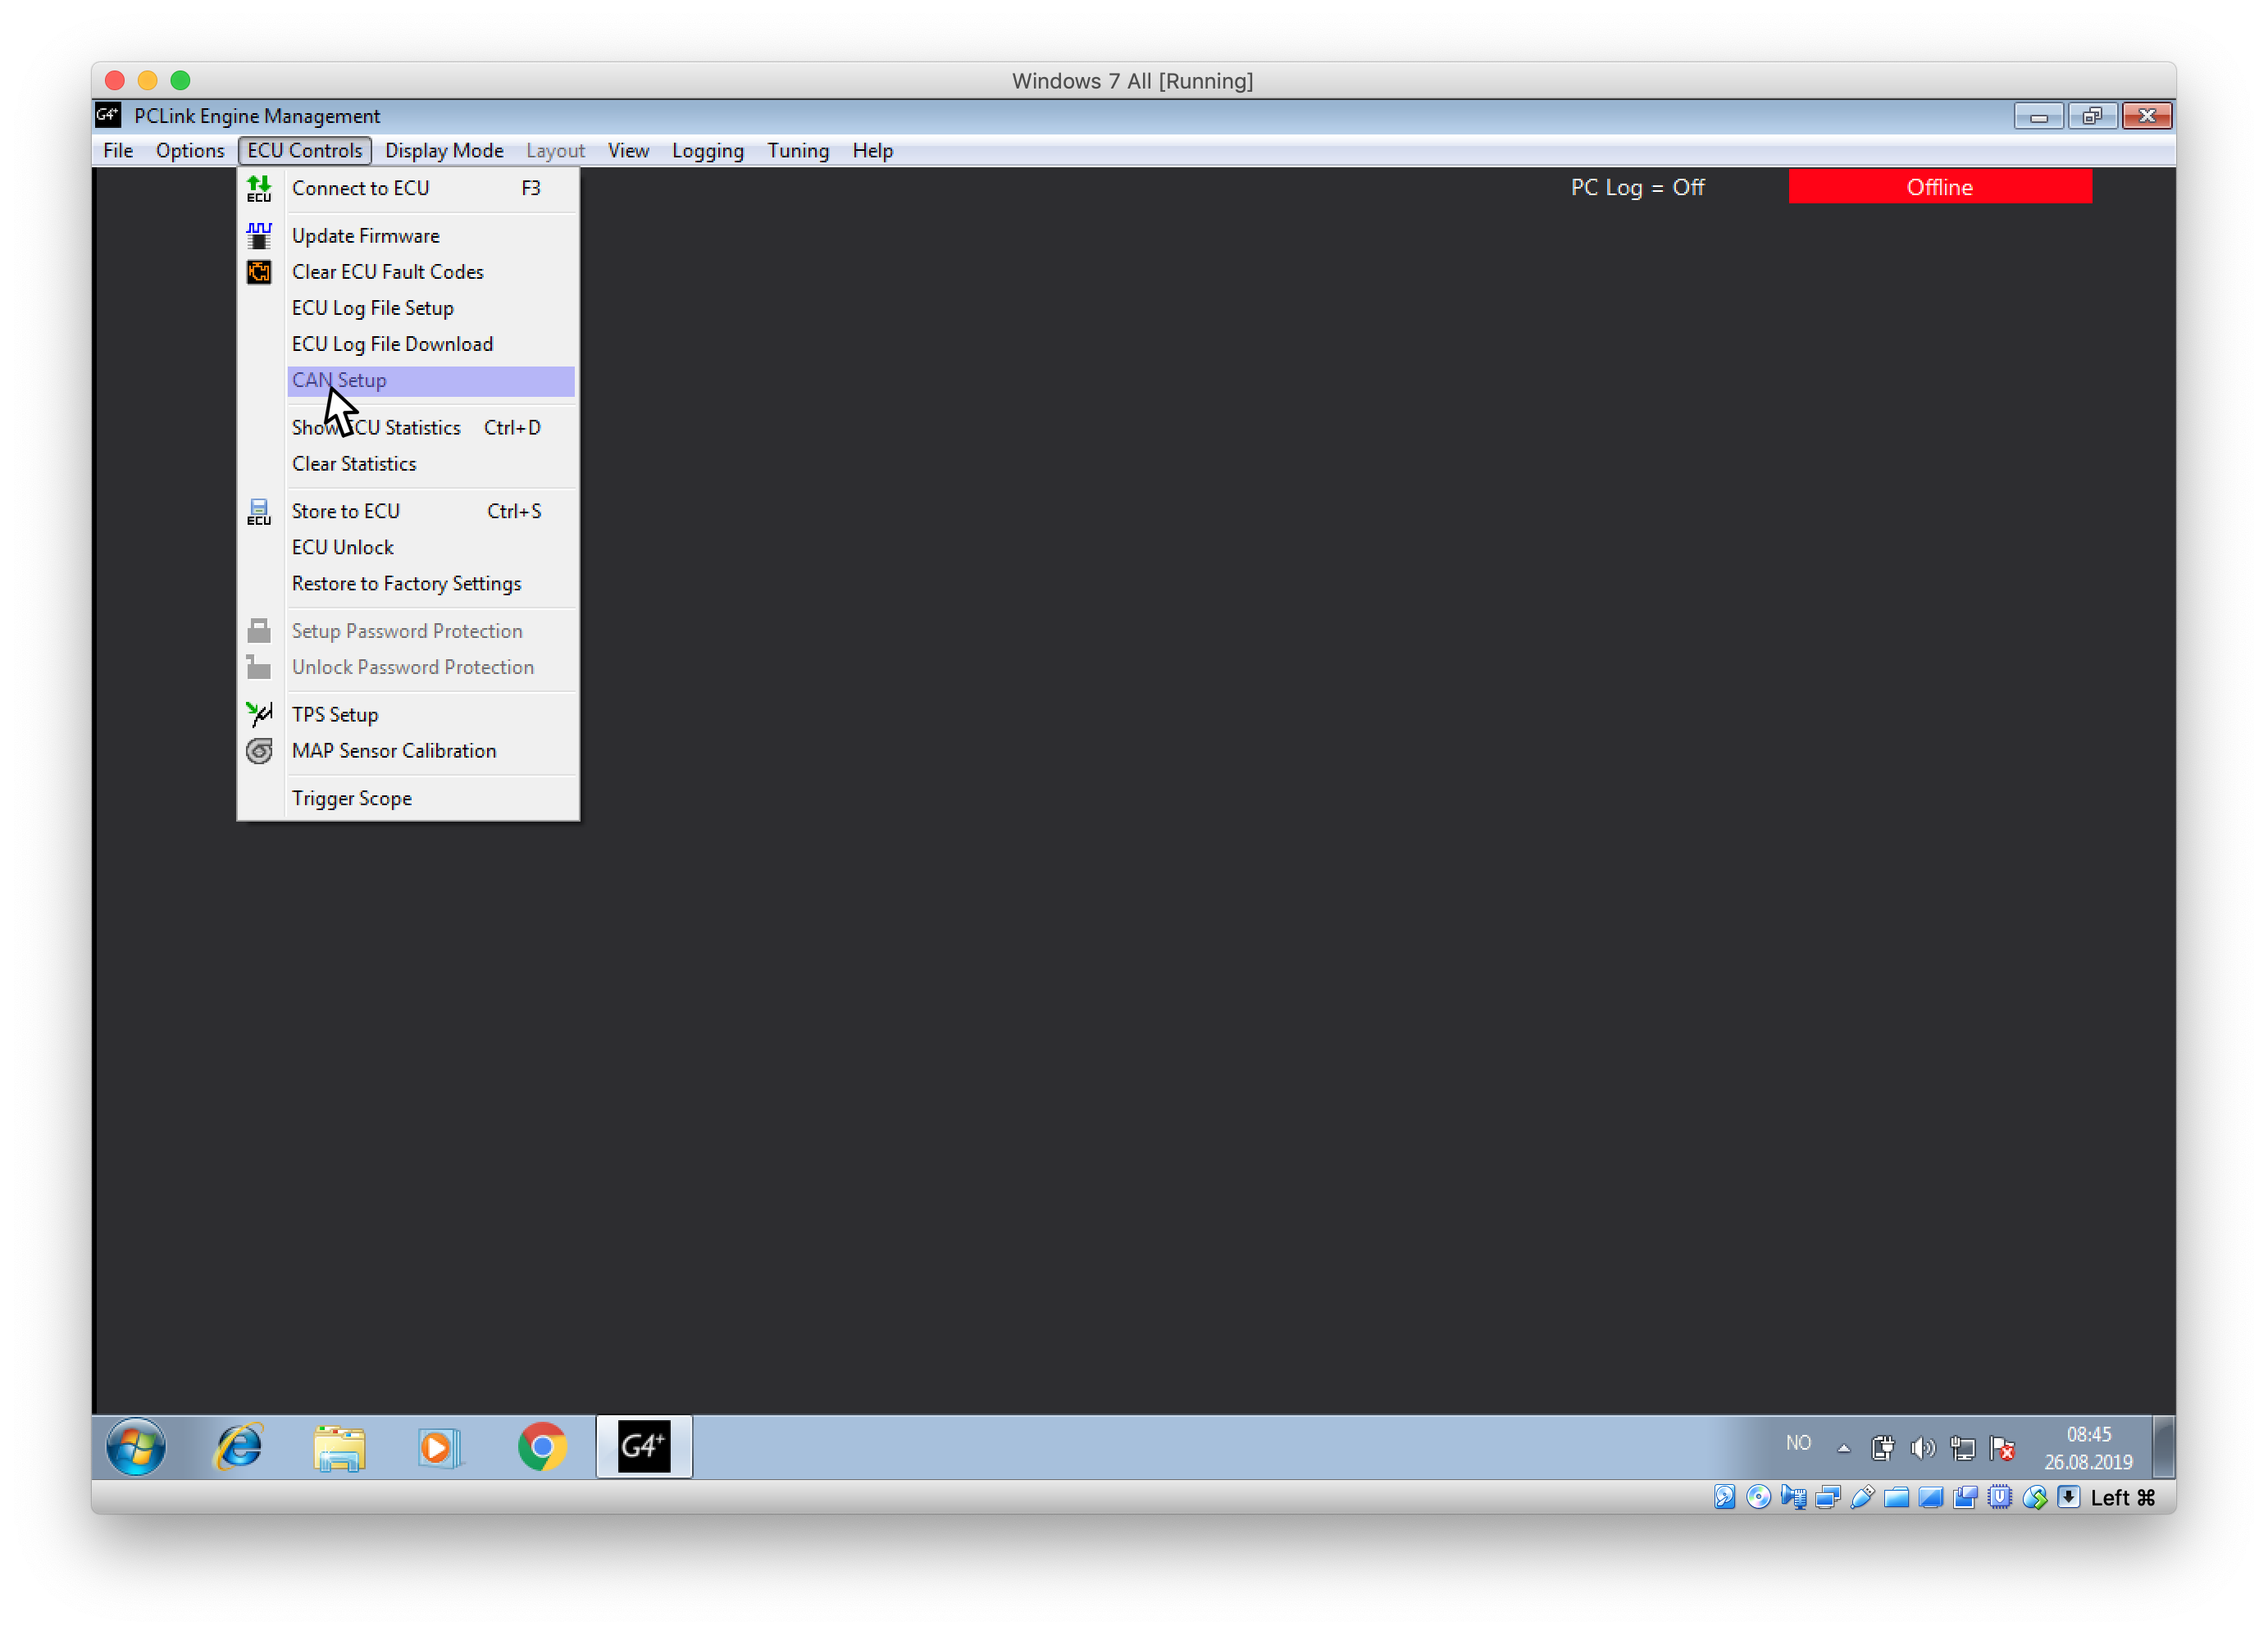
Task: Minimize the PCLink window
Action: [x=2038, y=116]
